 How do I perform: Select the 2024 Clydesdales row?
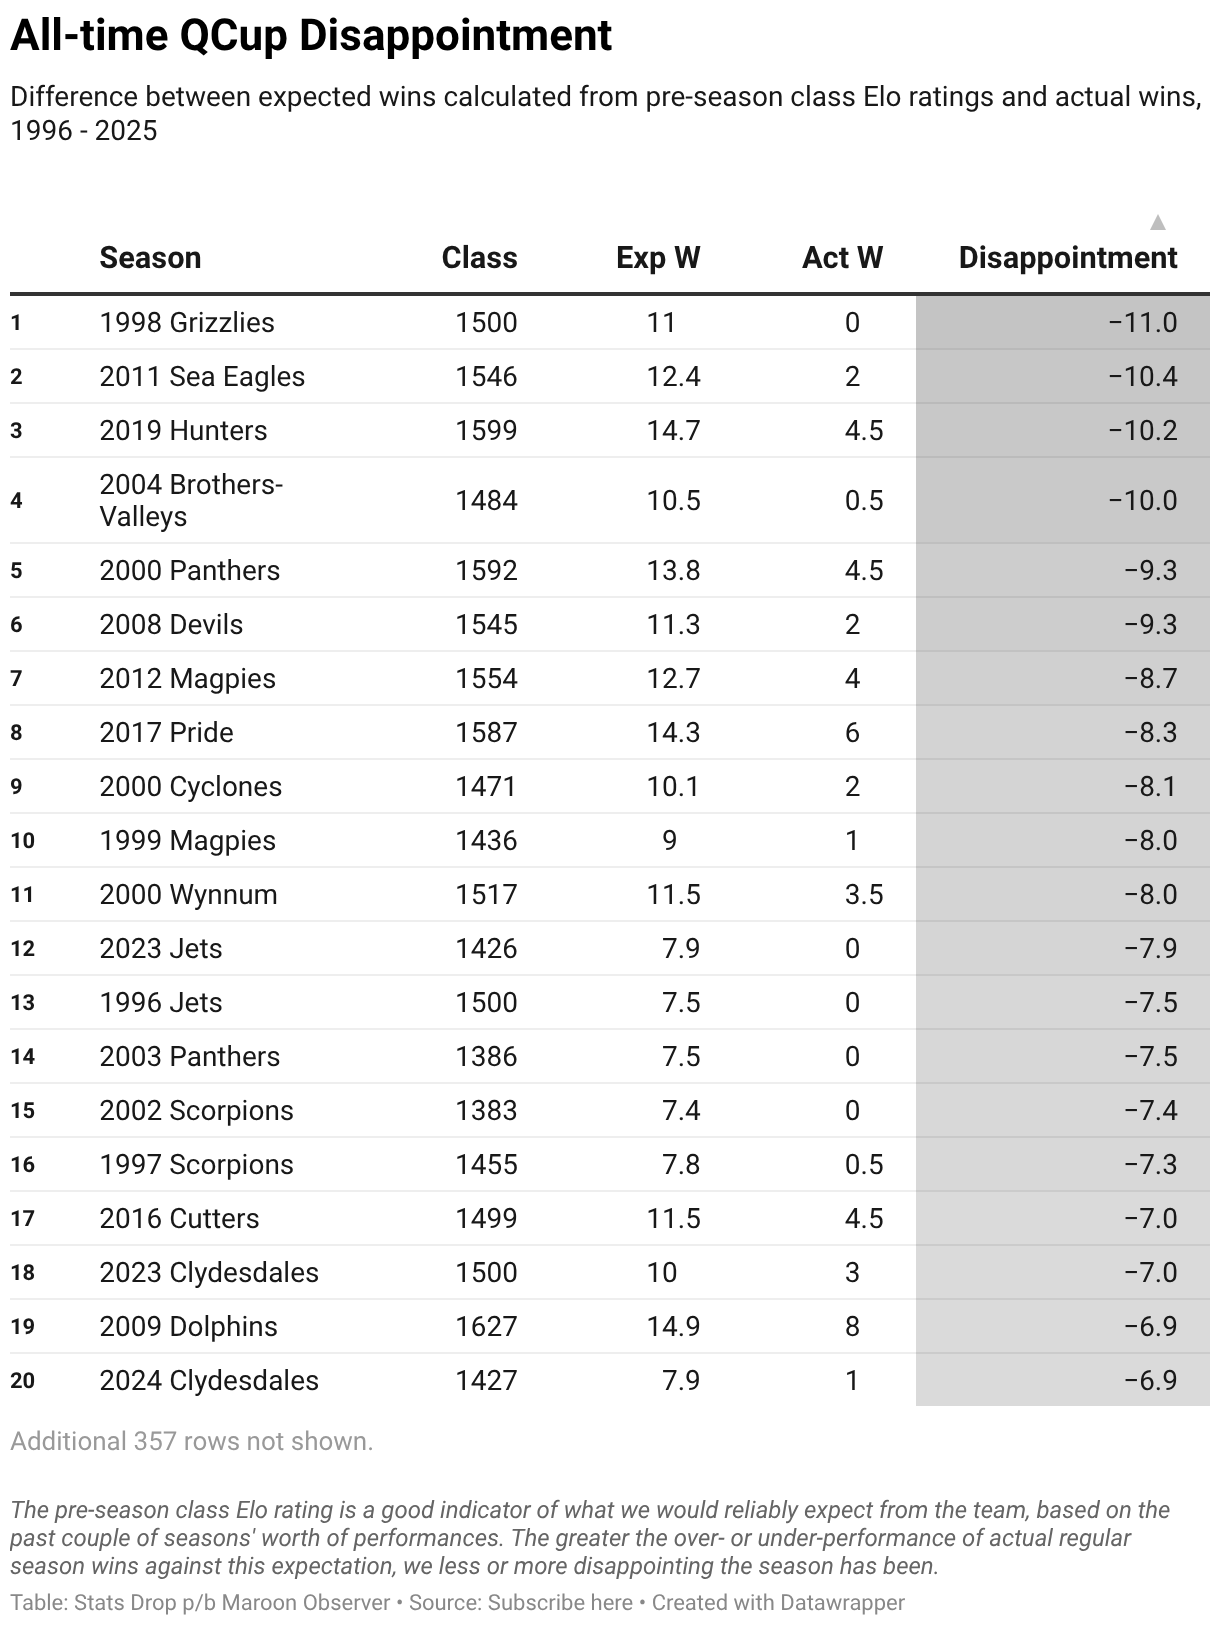[610, 1380]
